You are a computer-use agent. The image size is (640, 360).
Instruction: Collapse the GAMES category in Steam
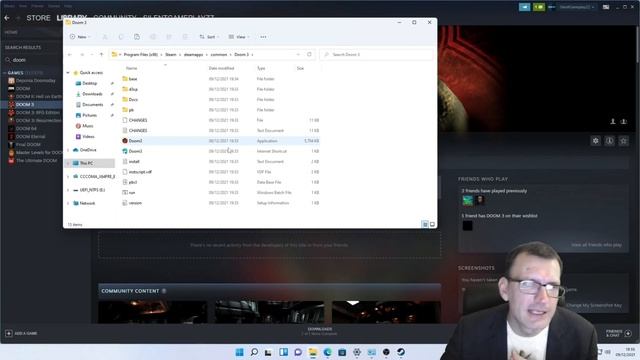4,73
